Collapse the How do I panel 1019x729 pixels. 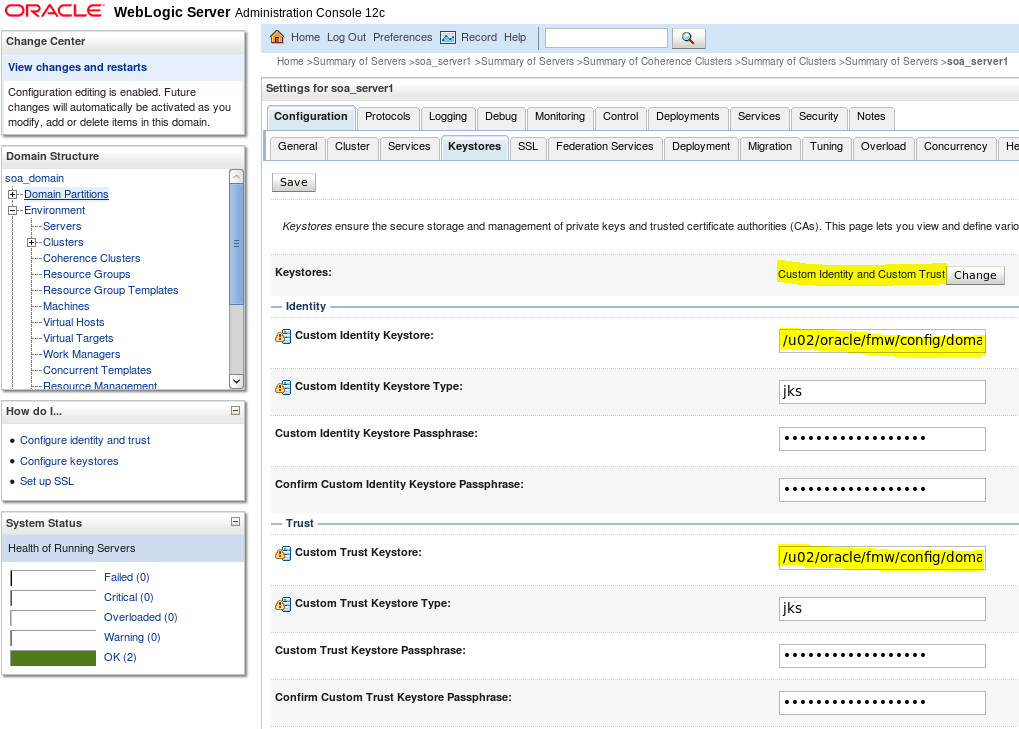tap(235, 411)
